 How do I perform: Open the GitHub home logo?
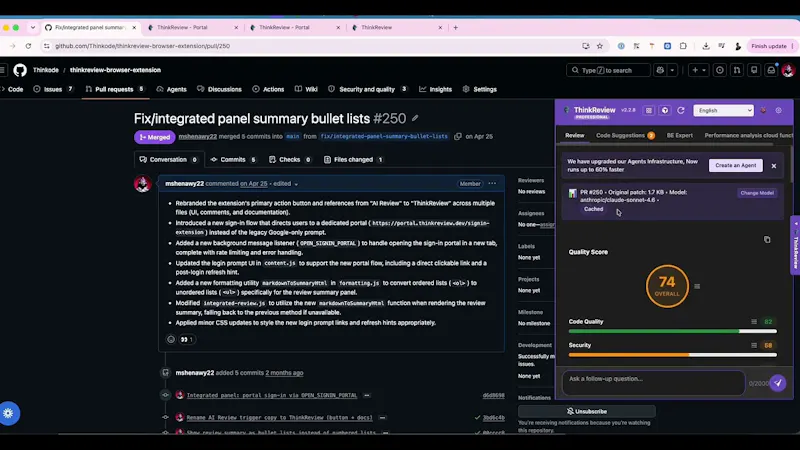(20, 70)
